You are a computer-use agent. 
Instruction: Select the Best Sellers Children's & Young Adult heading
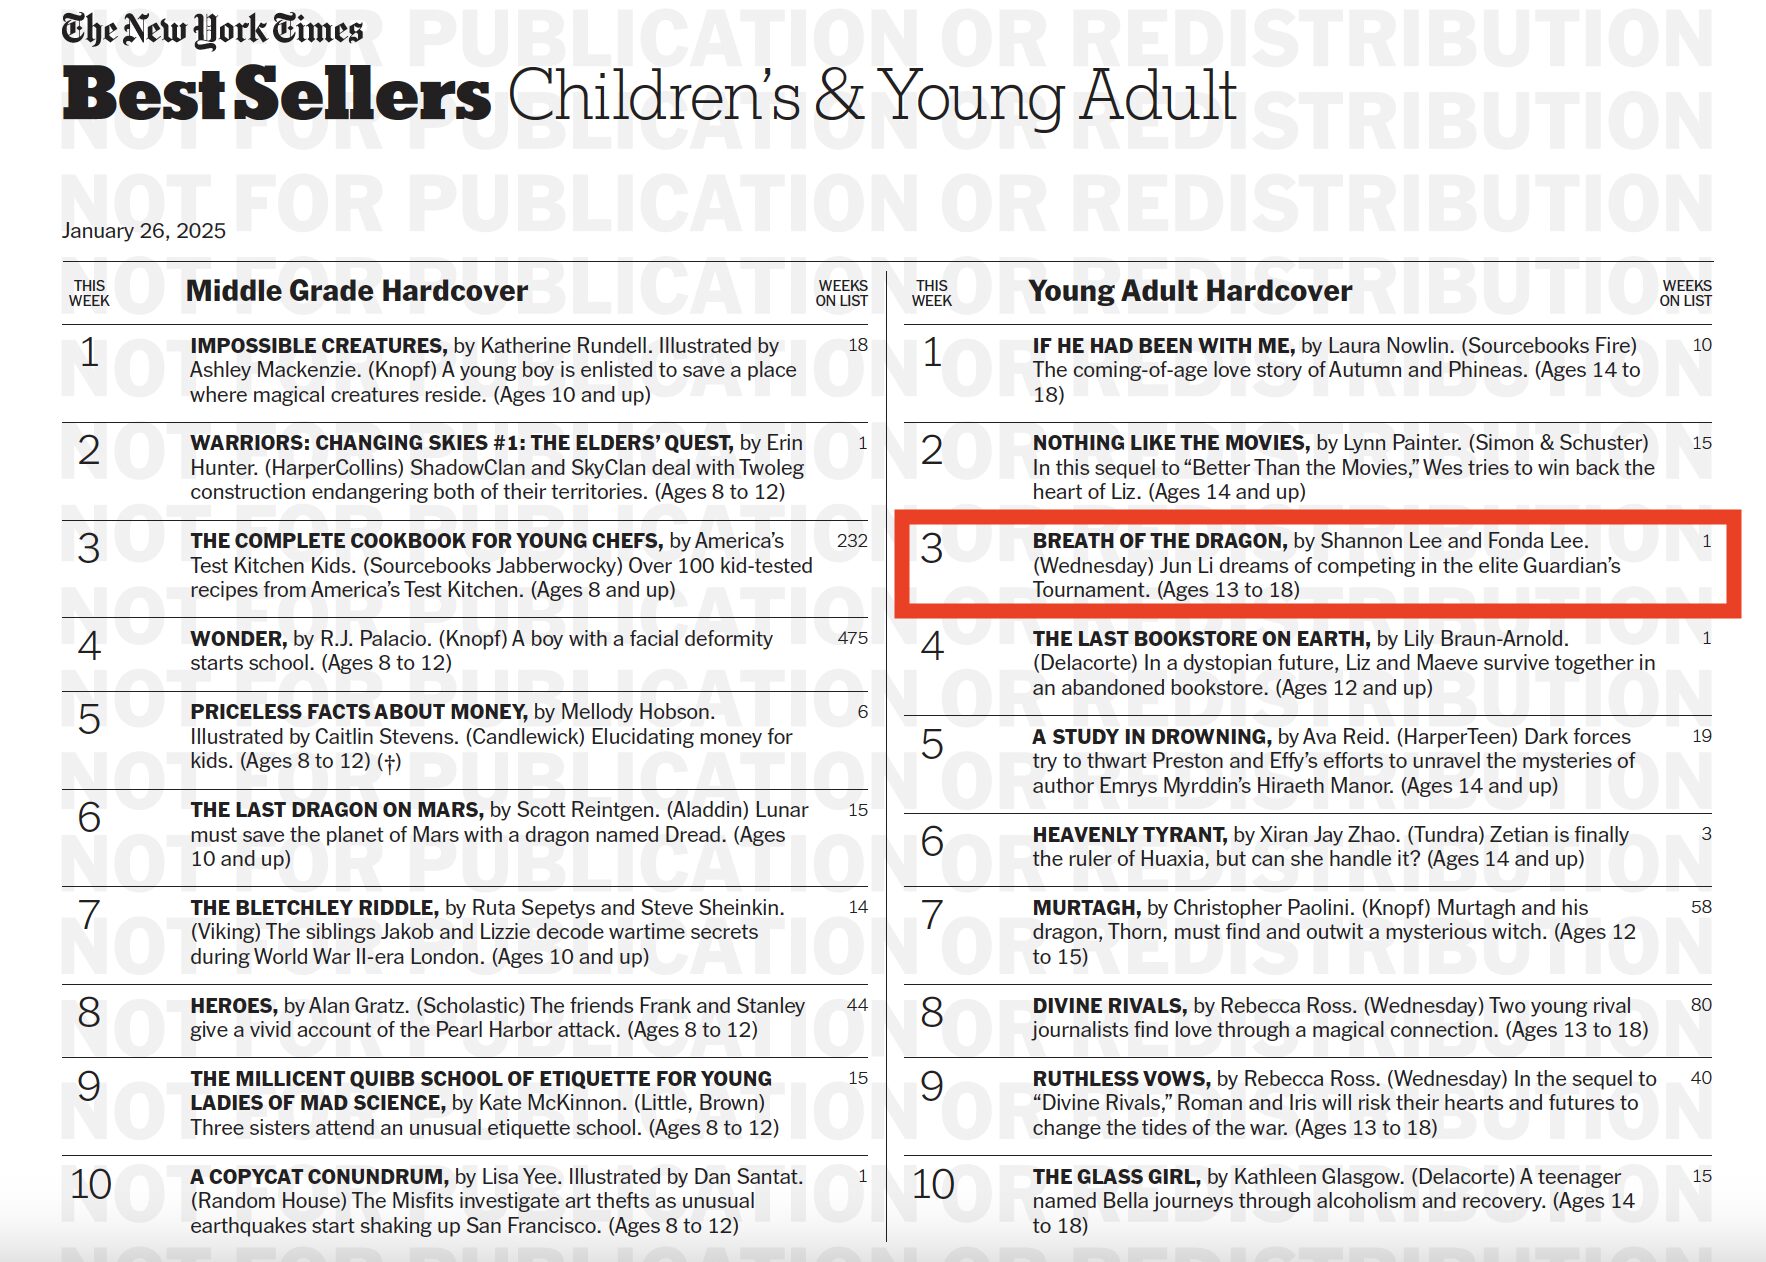click(x=649, y=95)
